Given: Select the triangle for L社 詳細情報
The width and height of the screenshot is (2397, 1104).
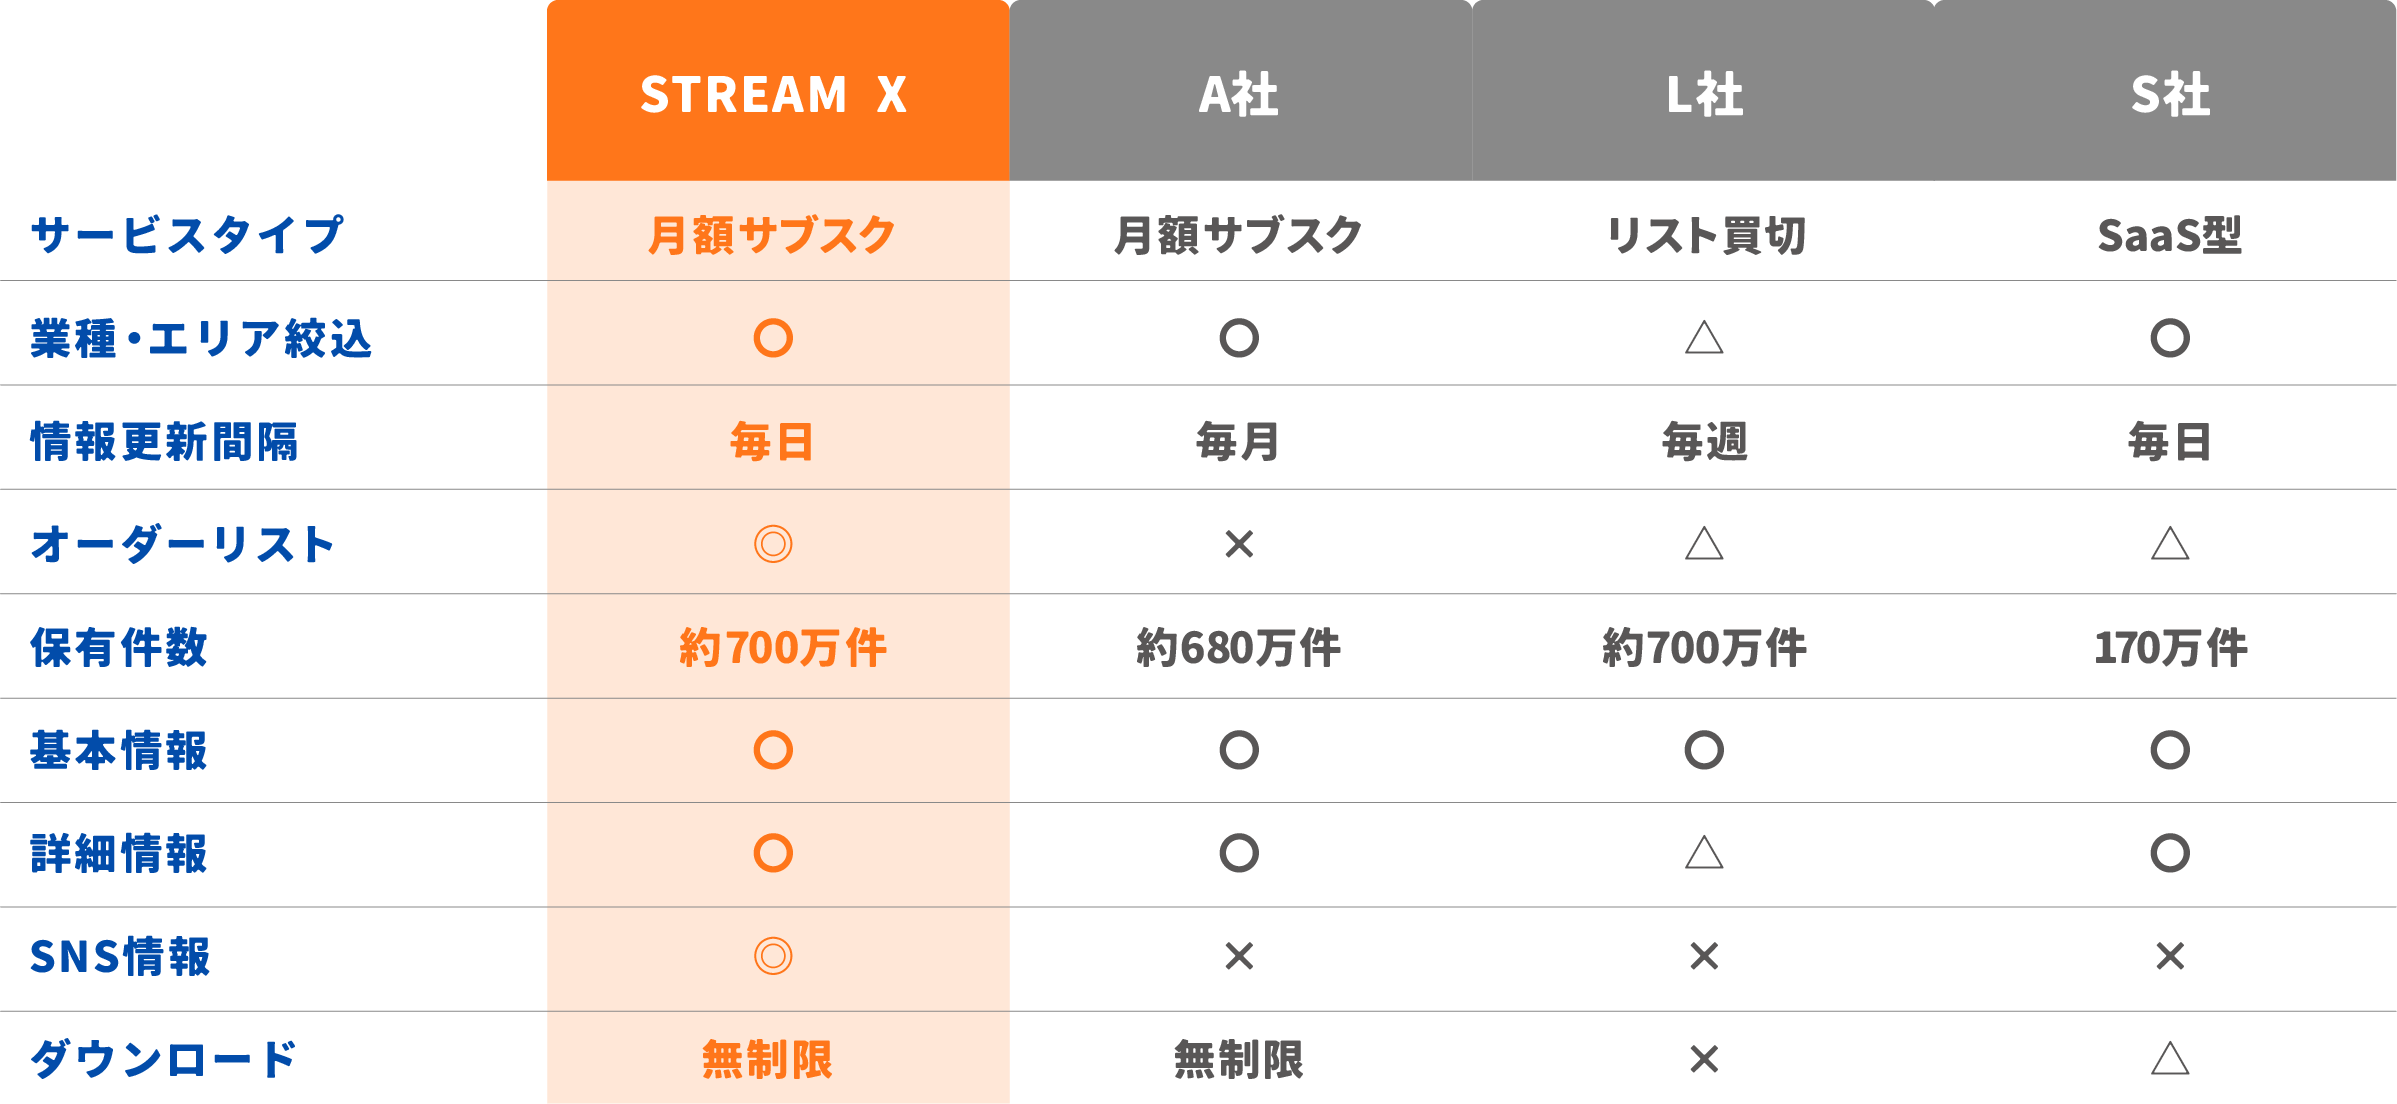Looking at the screenshot, I should click(1704, 853).
